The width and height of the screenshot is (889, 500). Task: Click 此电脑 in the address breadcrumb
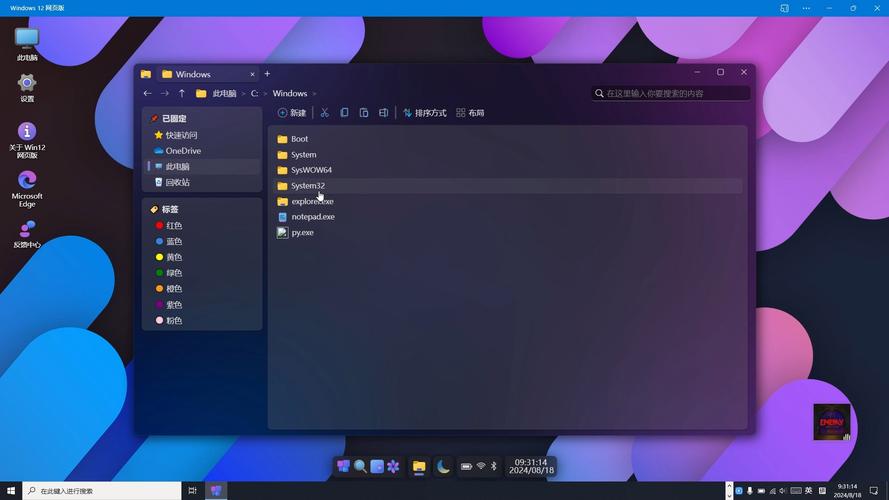(x=224, y=94)
